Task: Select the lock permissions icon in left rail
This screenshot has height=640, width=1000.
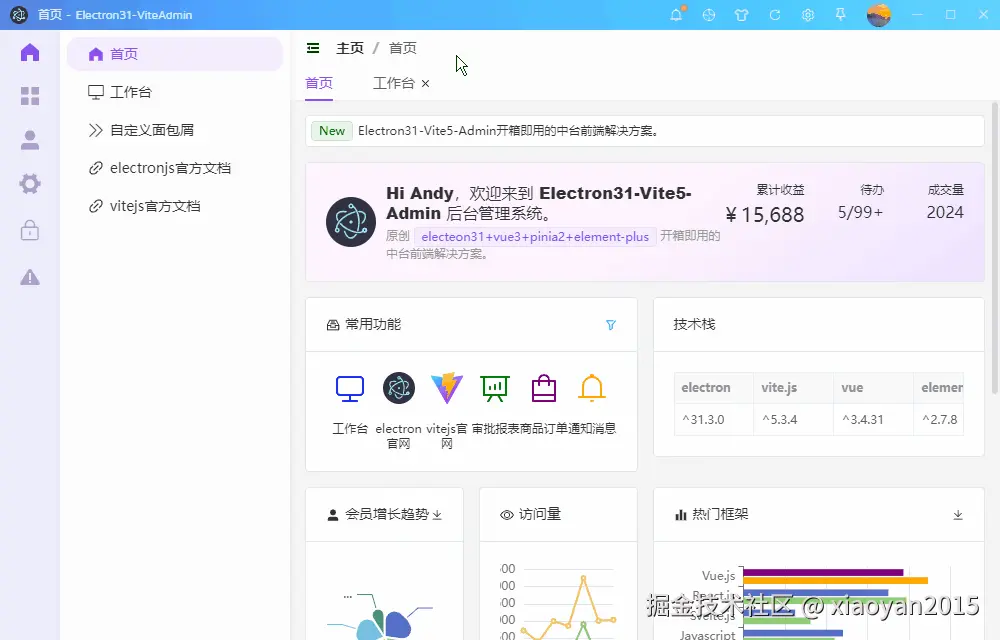Action: (x=30, y=229)
